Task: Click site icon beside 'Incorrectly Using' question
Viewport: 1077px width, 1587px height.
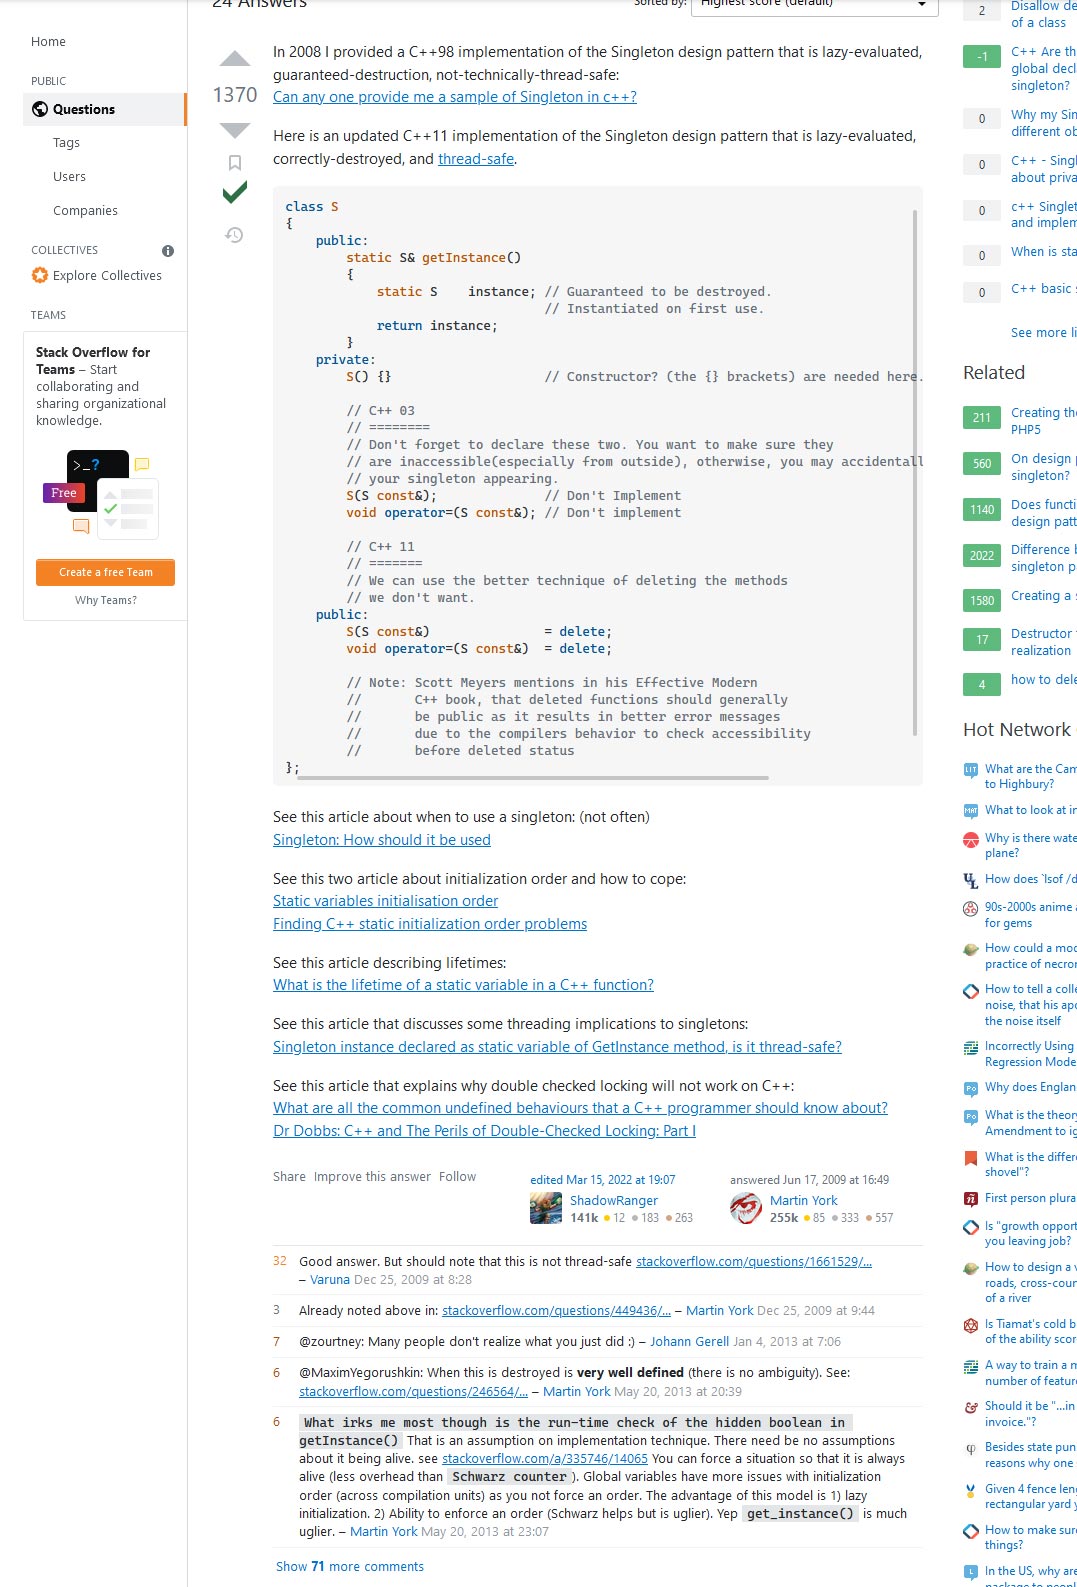Action: pyautogui.click(x=970, y=1048)
